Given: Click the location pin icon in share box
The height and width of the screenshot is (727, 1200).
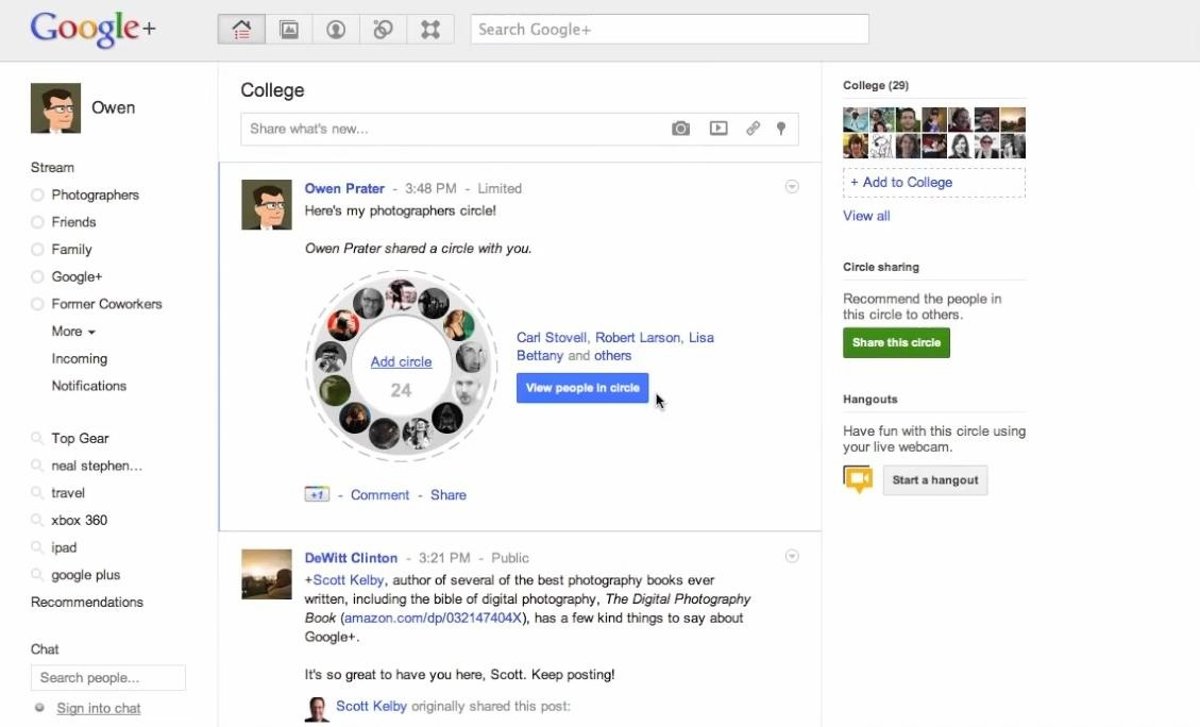Looking at the screenshot, I should [x=781, y=128].
